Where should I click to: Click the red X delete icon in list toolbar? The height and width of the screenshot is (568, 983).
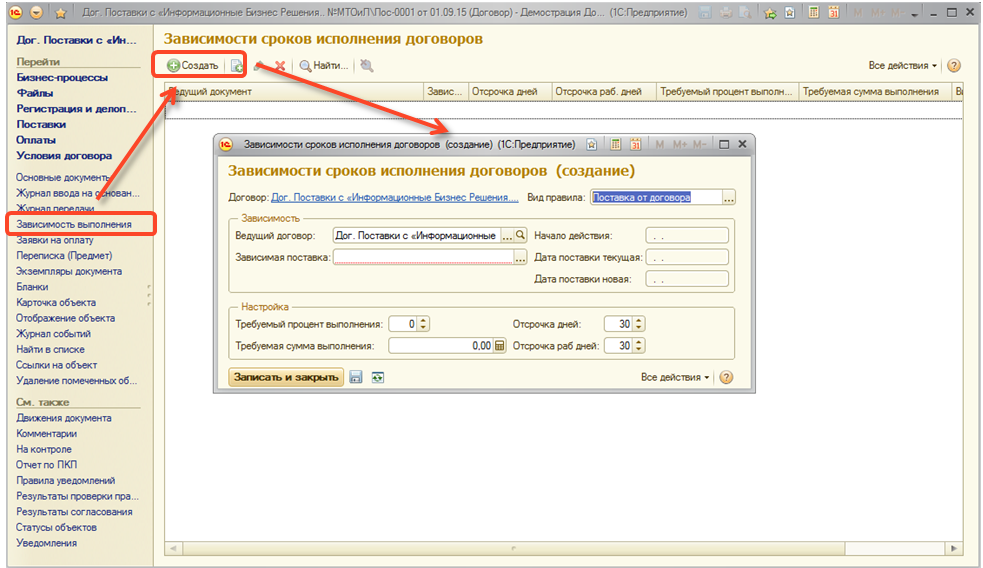click(280, 66)
